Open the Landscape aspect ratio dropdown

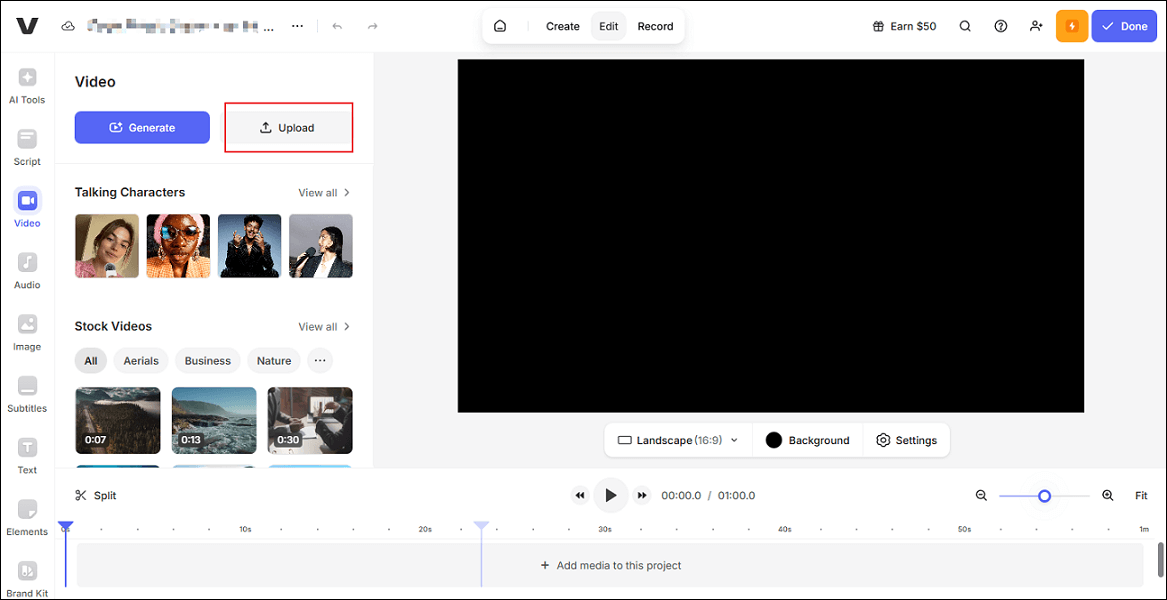click(677, 440)
